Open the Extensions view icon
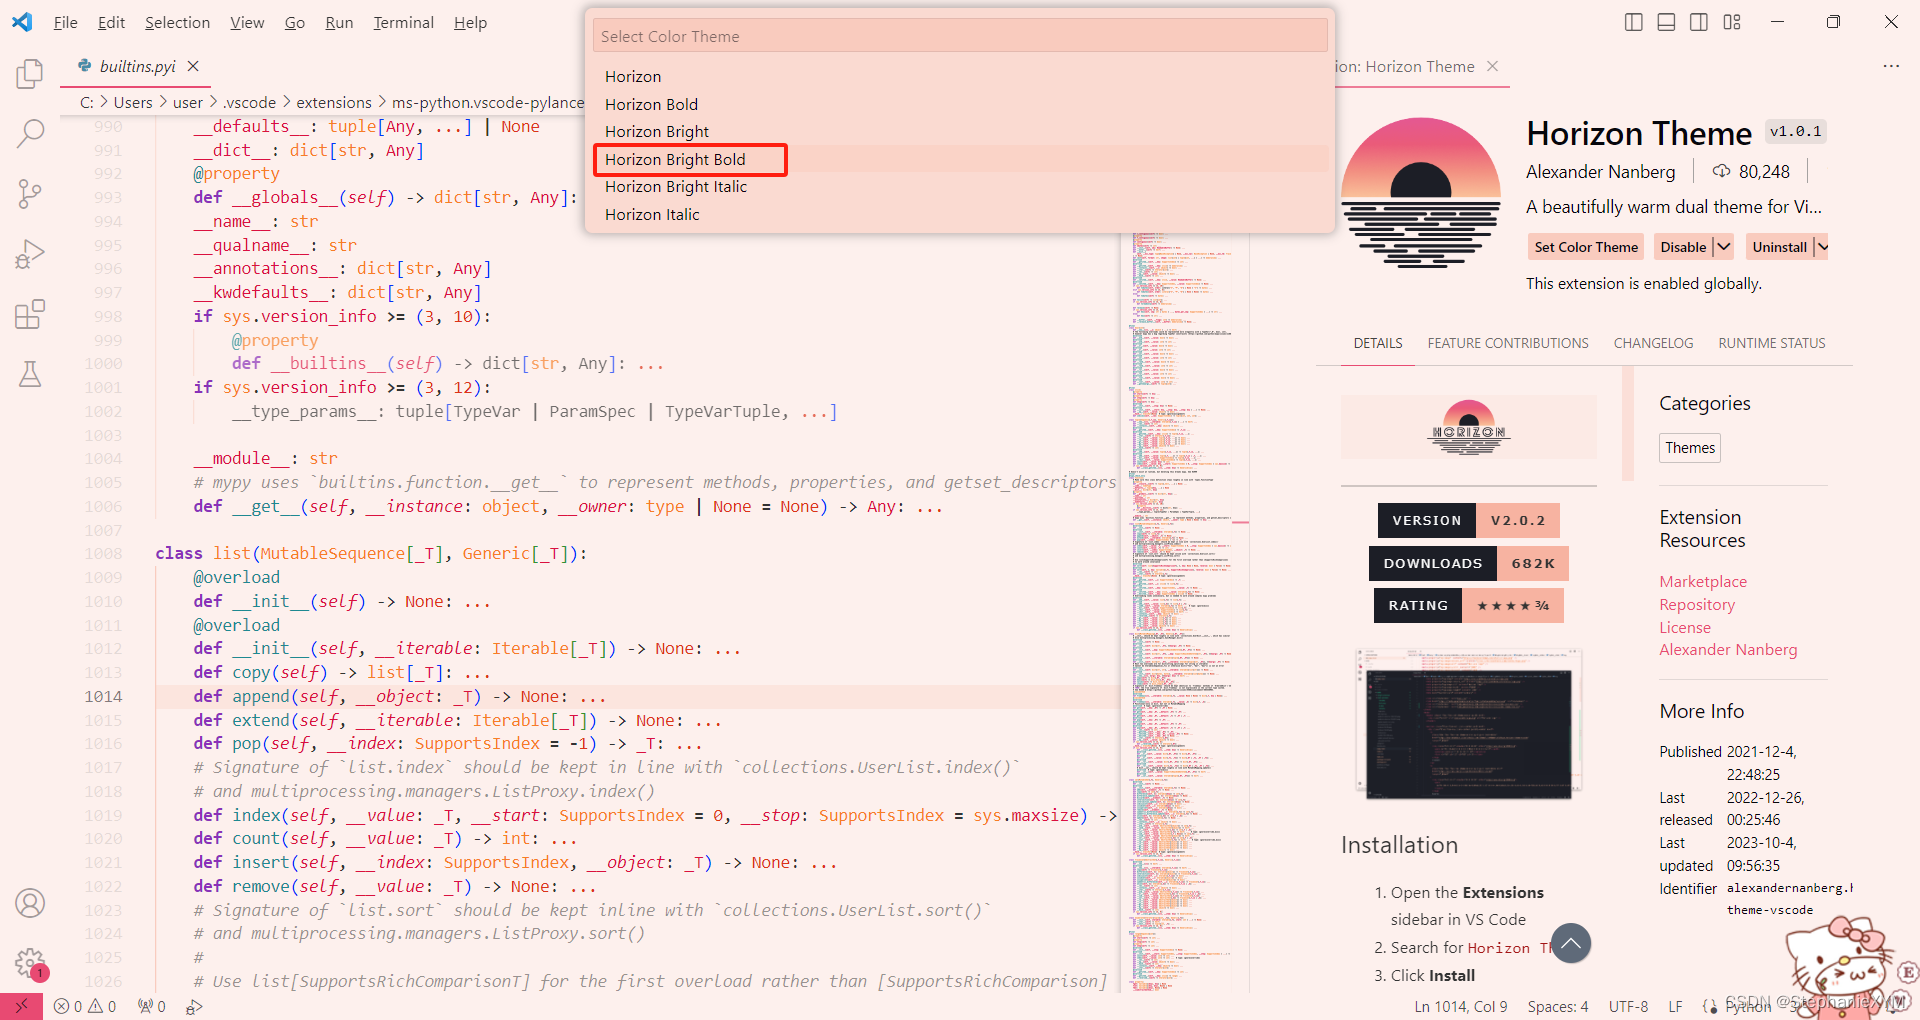1920x1020 pixels. [30, 314]
